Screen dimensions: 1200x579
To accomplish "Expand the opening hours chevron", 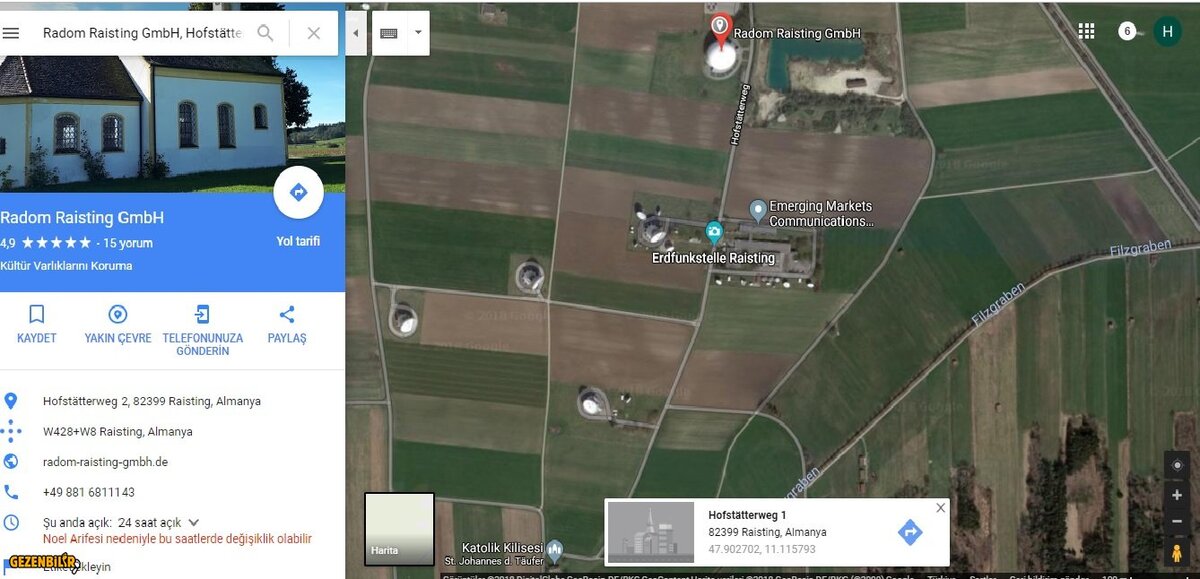I will (x=194, y=522).
